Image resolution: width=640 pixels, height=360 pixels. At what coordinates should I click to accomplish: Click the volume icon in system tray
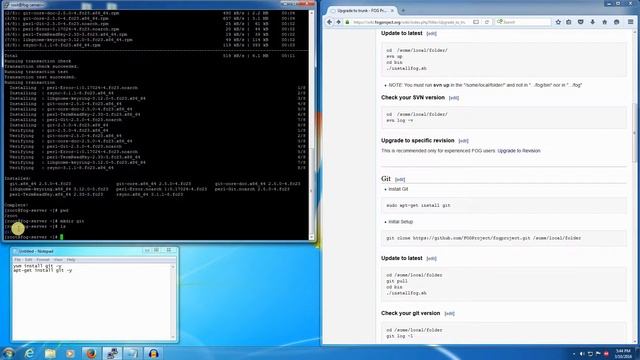pos(582,353)
